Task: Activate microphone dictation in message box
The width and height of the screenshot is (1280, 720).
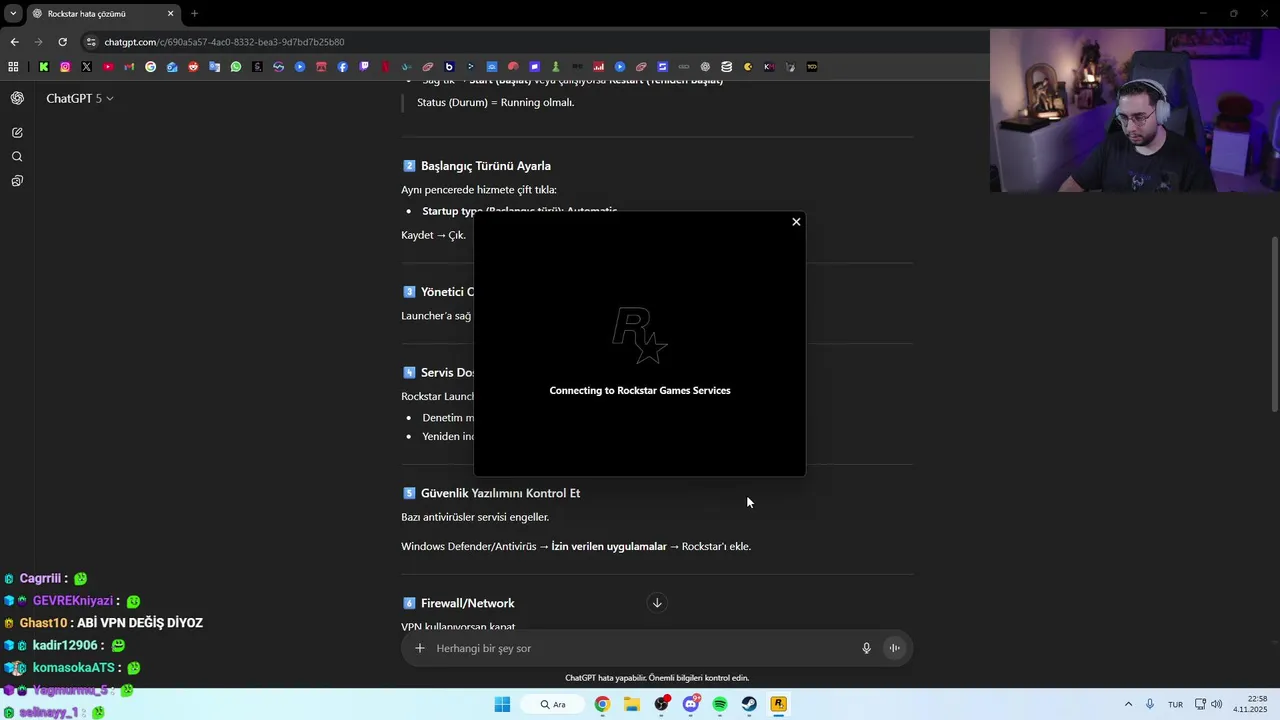Action: 866,648
